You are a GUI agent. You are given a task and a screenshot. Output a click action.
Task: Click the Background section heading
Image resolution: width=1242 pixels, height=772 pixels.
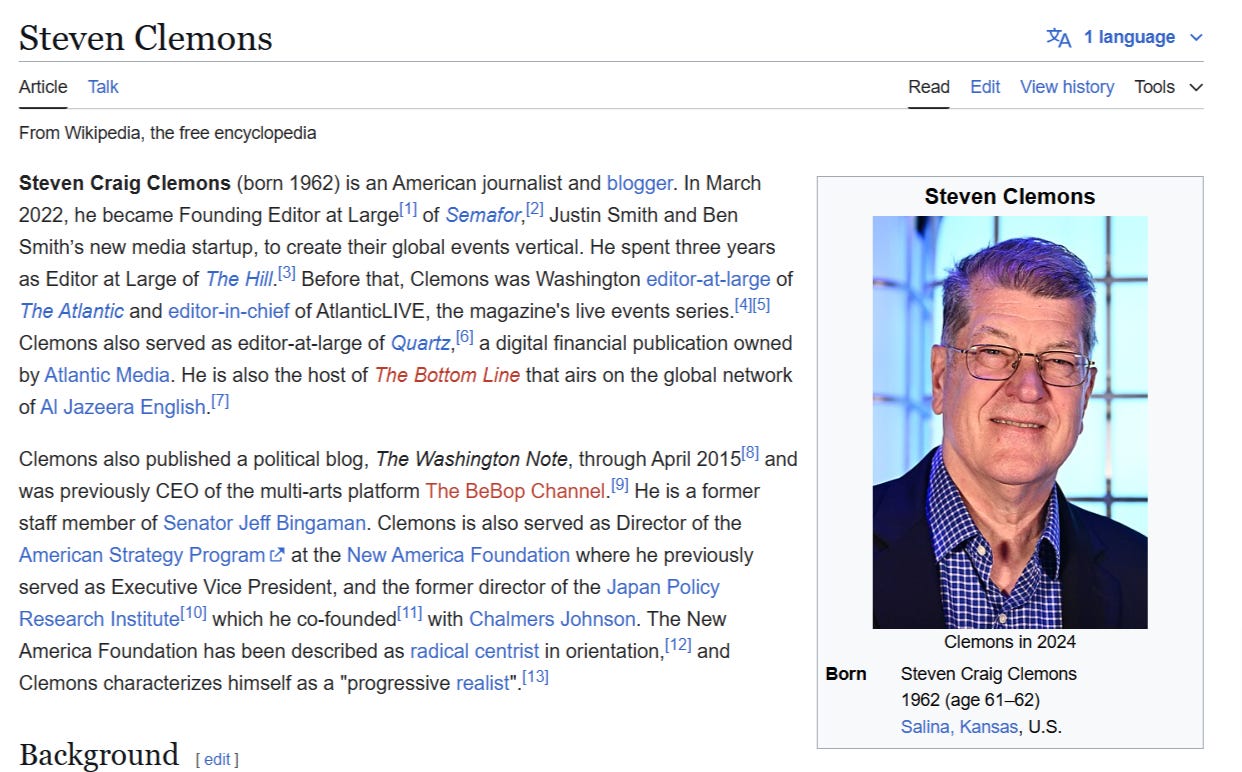click(99, 754)
